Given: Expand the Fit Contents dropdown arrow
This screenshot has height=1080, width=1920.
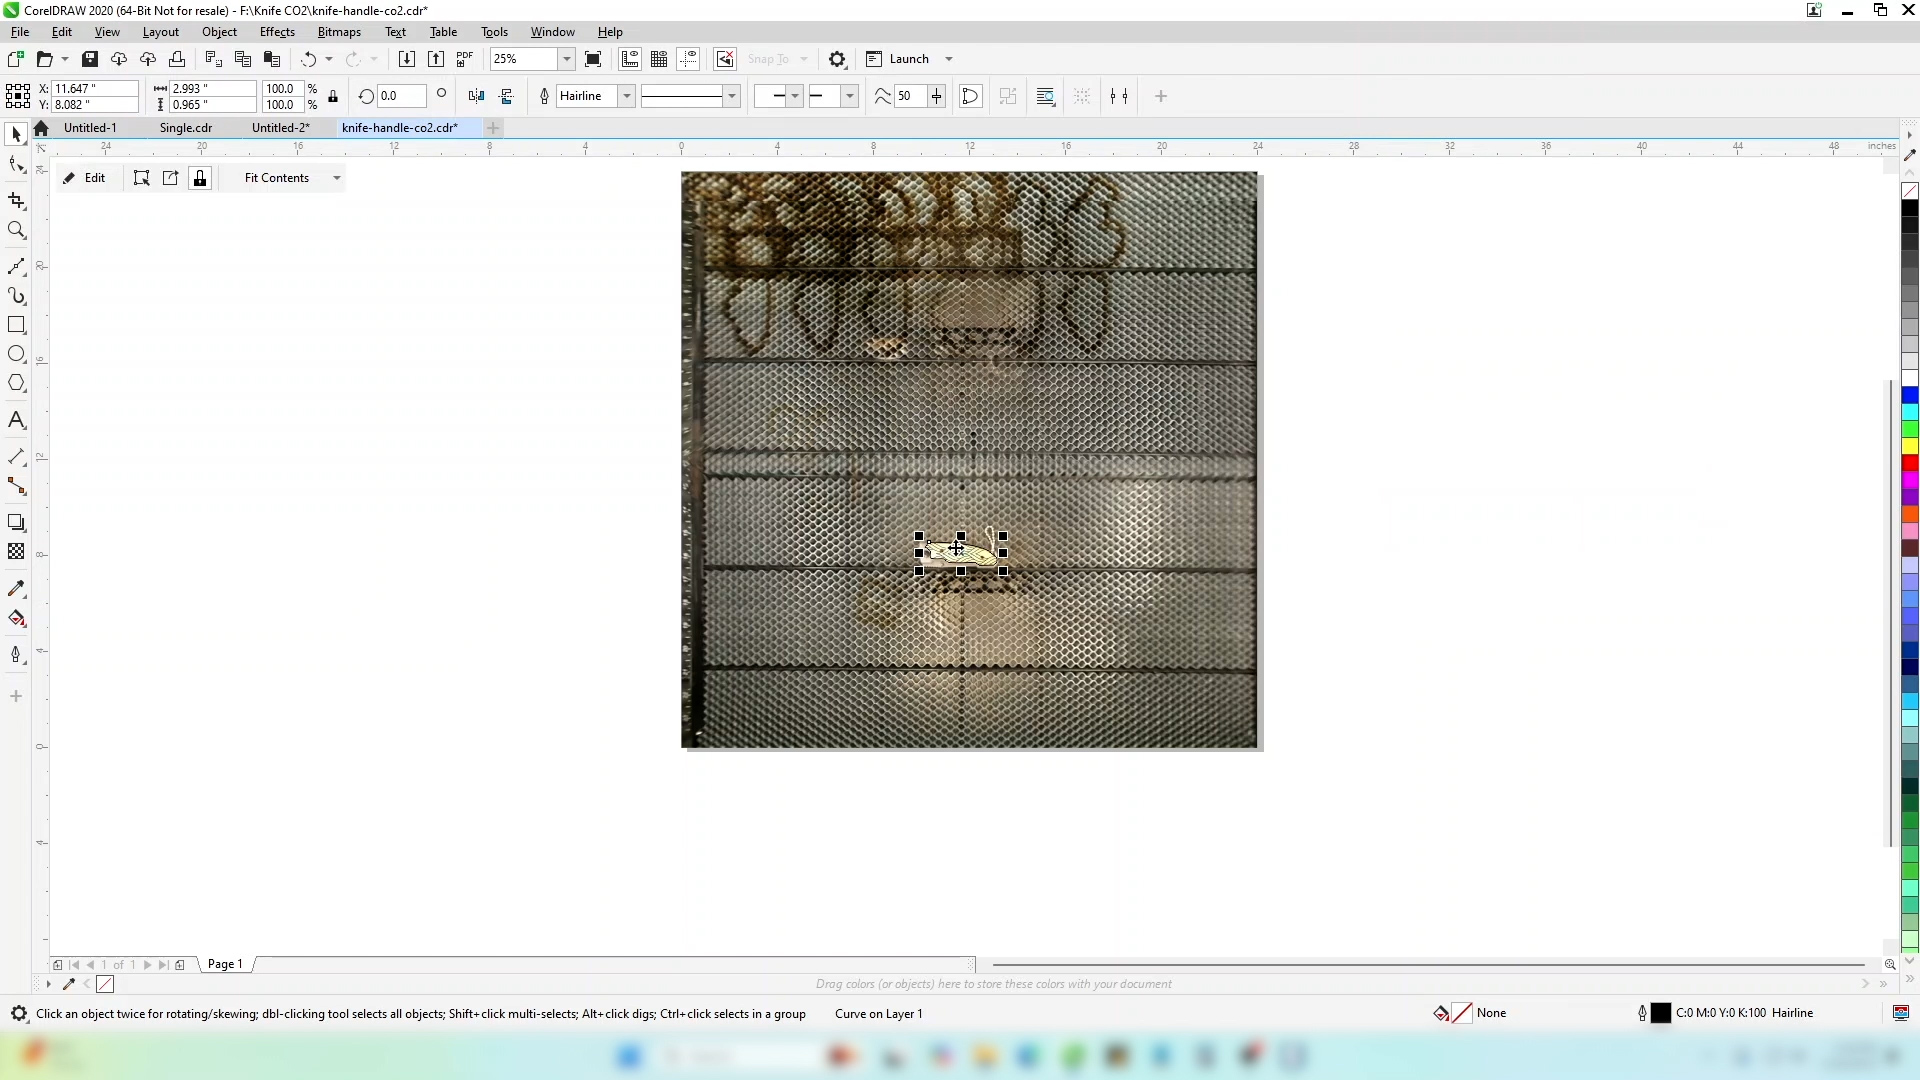Looking at the screenshot, I should (337, 178).
